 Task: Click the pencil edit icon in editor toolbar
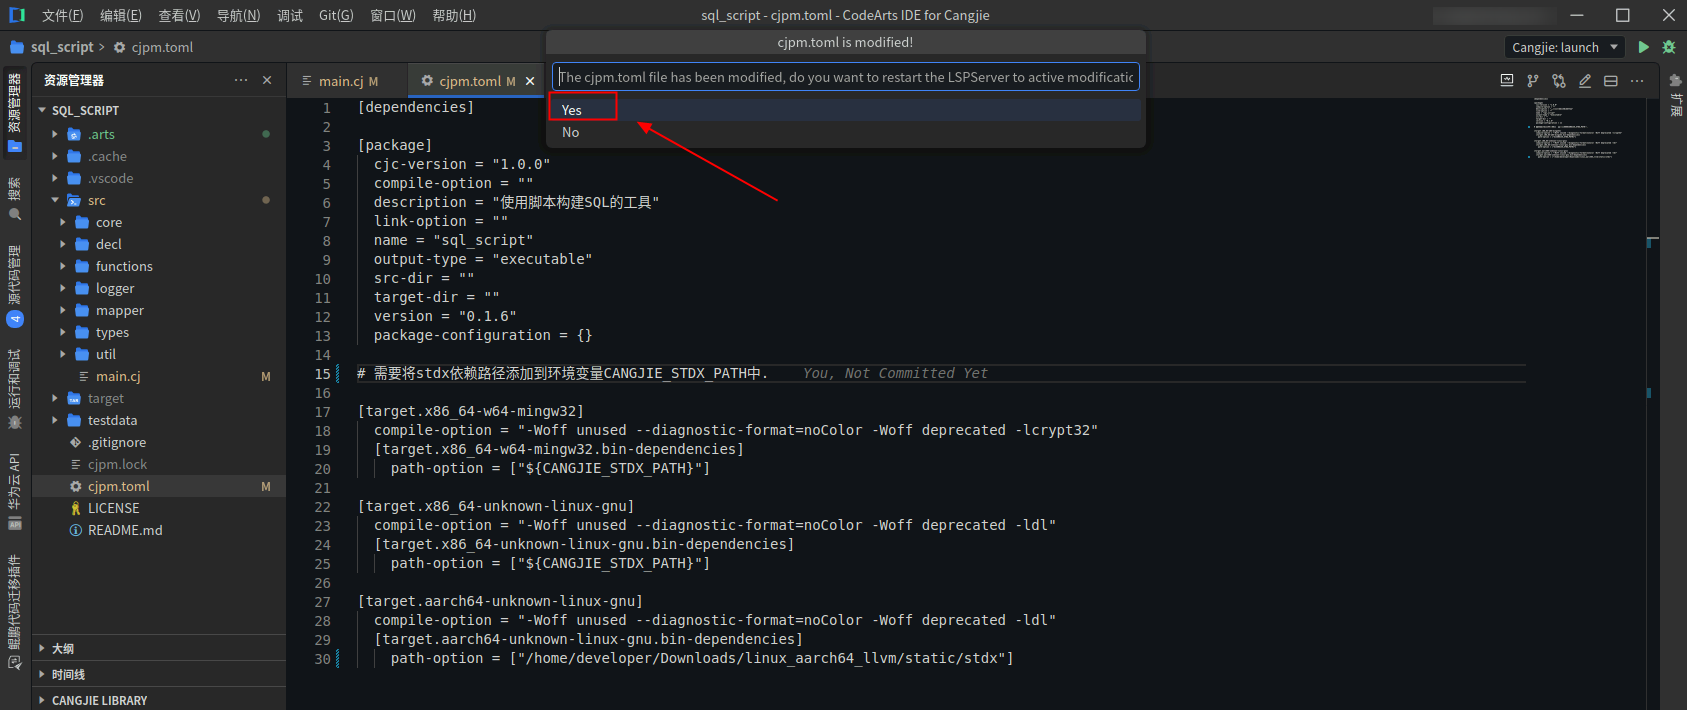click(x=1585, y=81)
